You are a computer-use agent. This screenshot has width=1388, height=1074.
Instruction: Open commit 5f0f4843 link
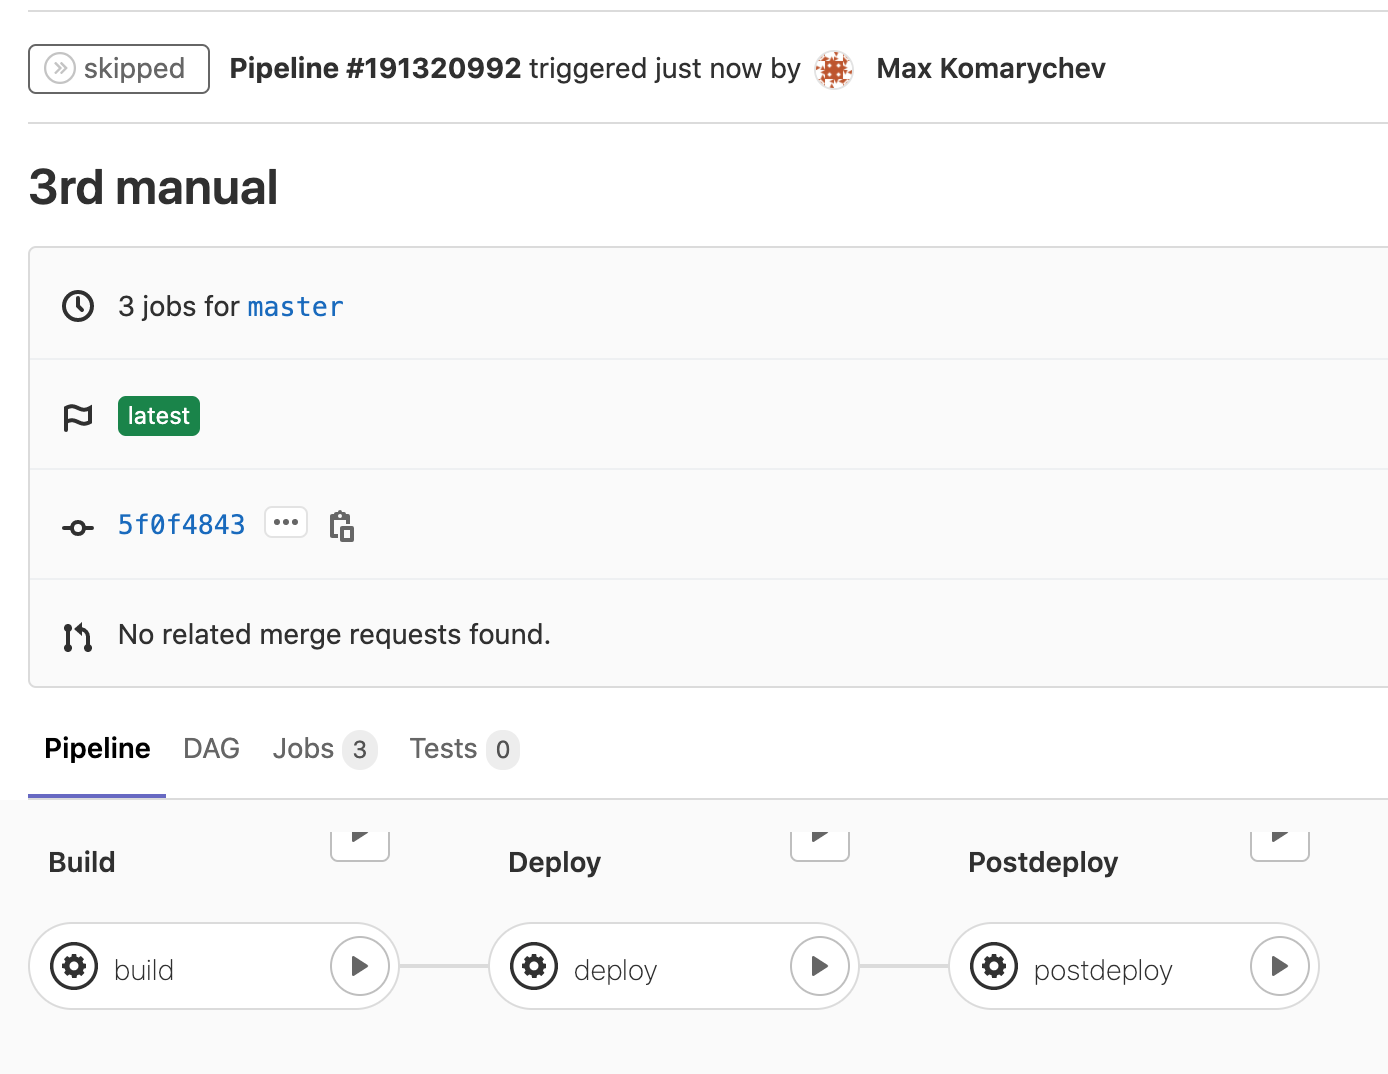[x=181, y=525]
